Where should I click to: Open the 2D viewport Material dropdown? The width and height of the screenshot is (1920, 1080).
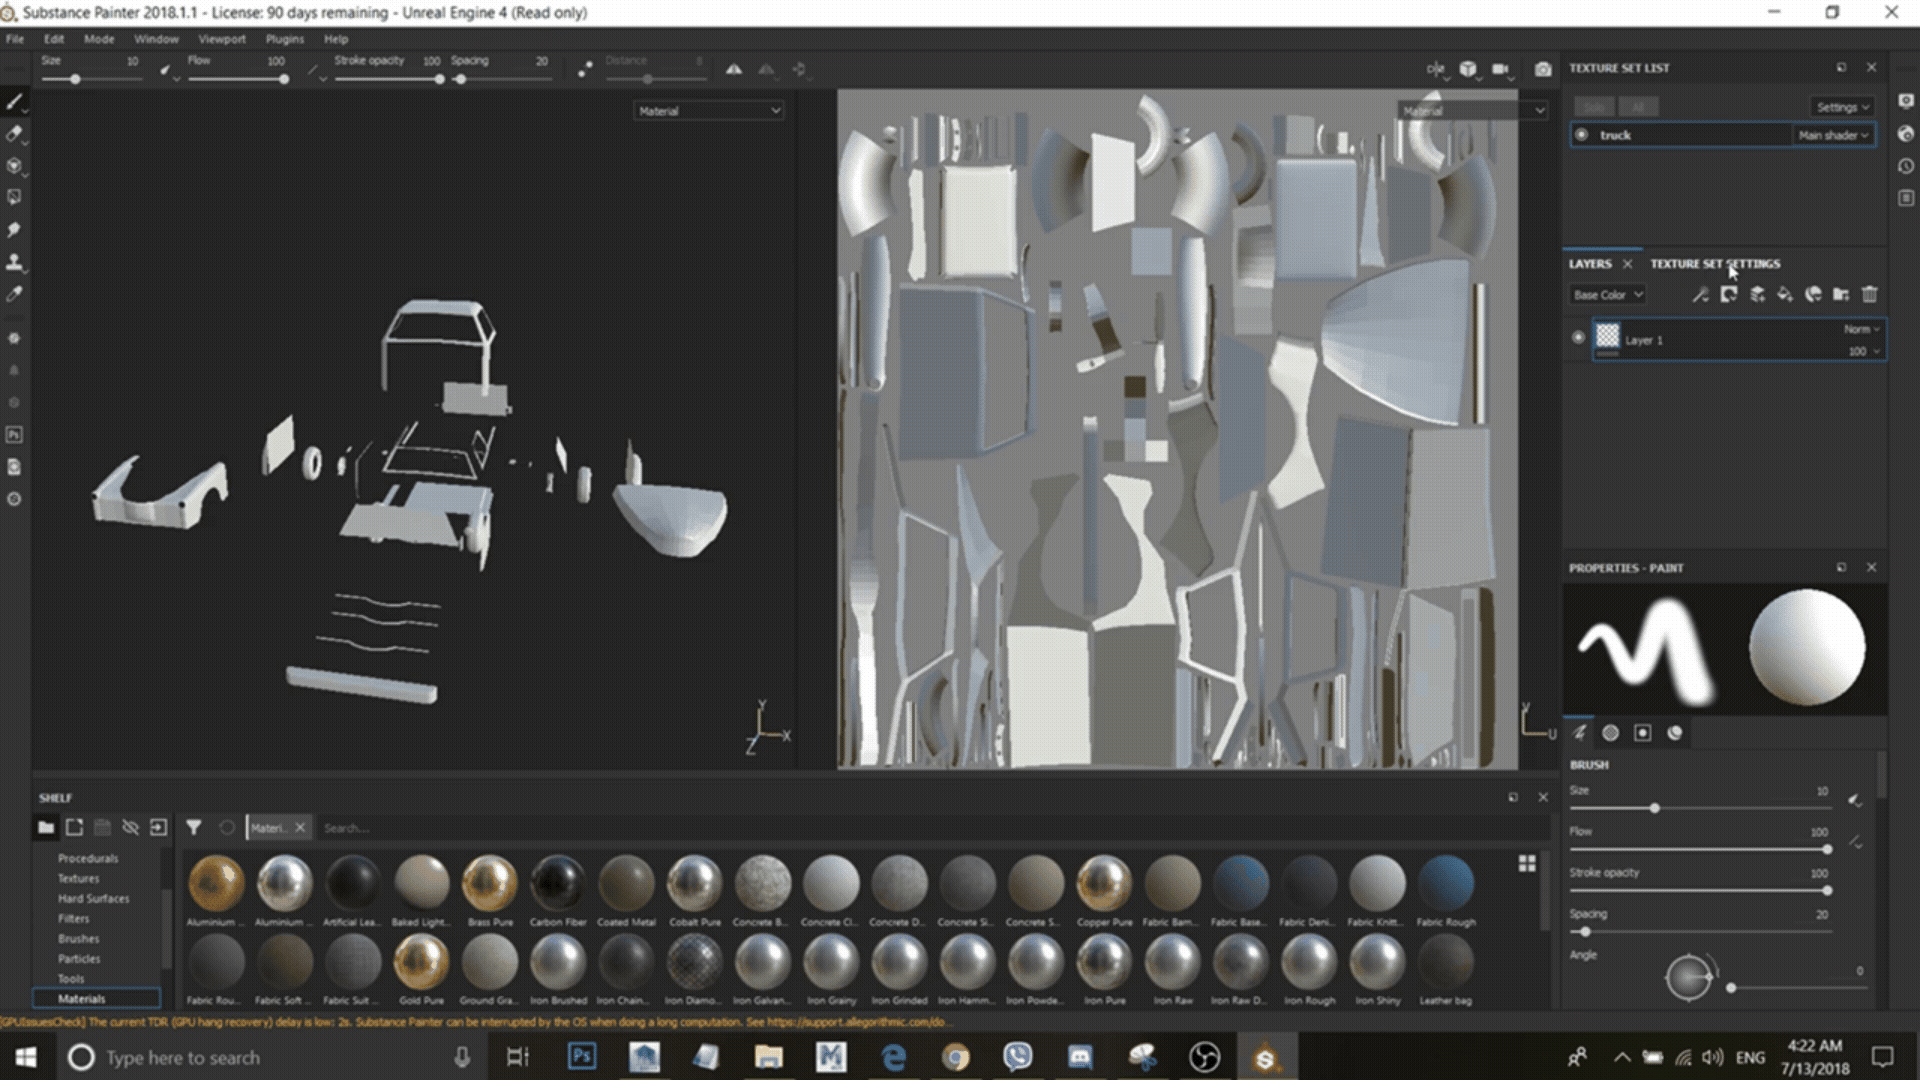[1472, 111]
